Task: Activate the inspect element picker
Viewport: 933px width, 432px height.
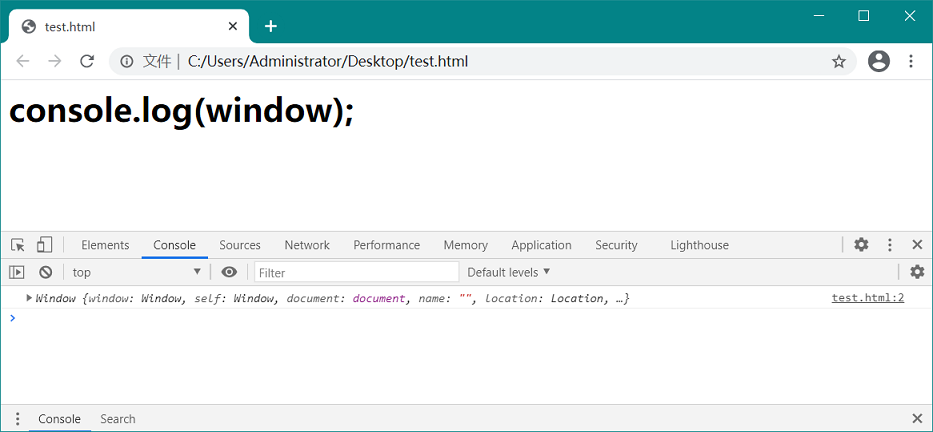Action: point(18,245)
